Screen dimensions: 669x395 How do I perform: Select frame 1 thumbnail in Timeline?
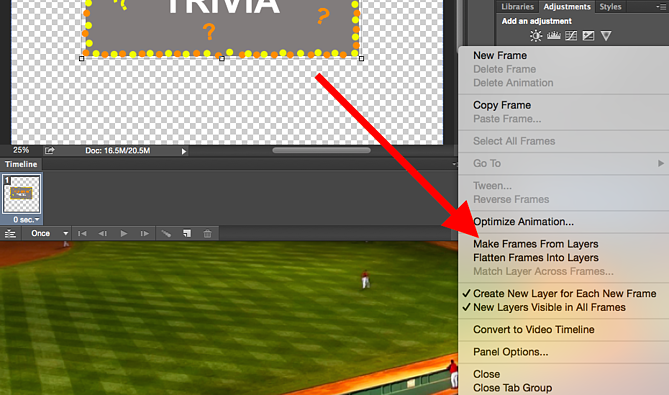22,194
